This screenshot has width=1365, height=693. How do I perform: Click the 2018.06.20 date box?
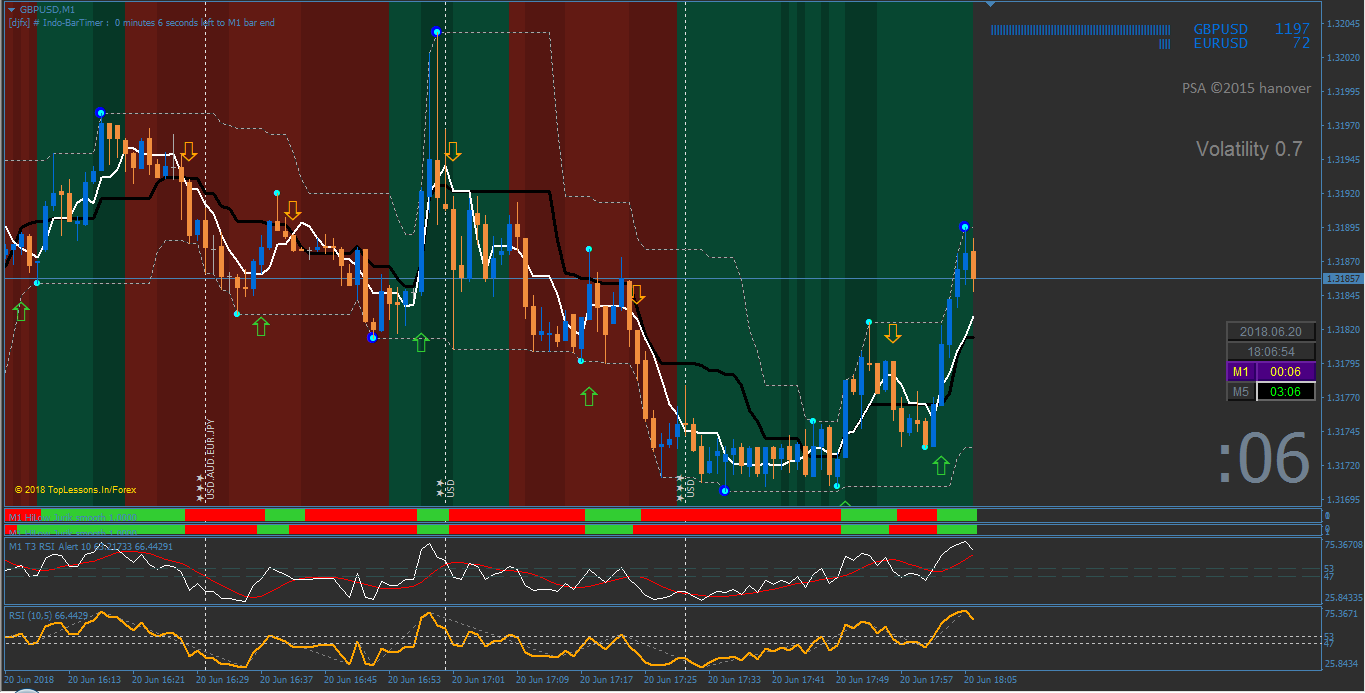(x=1270, y=331)
